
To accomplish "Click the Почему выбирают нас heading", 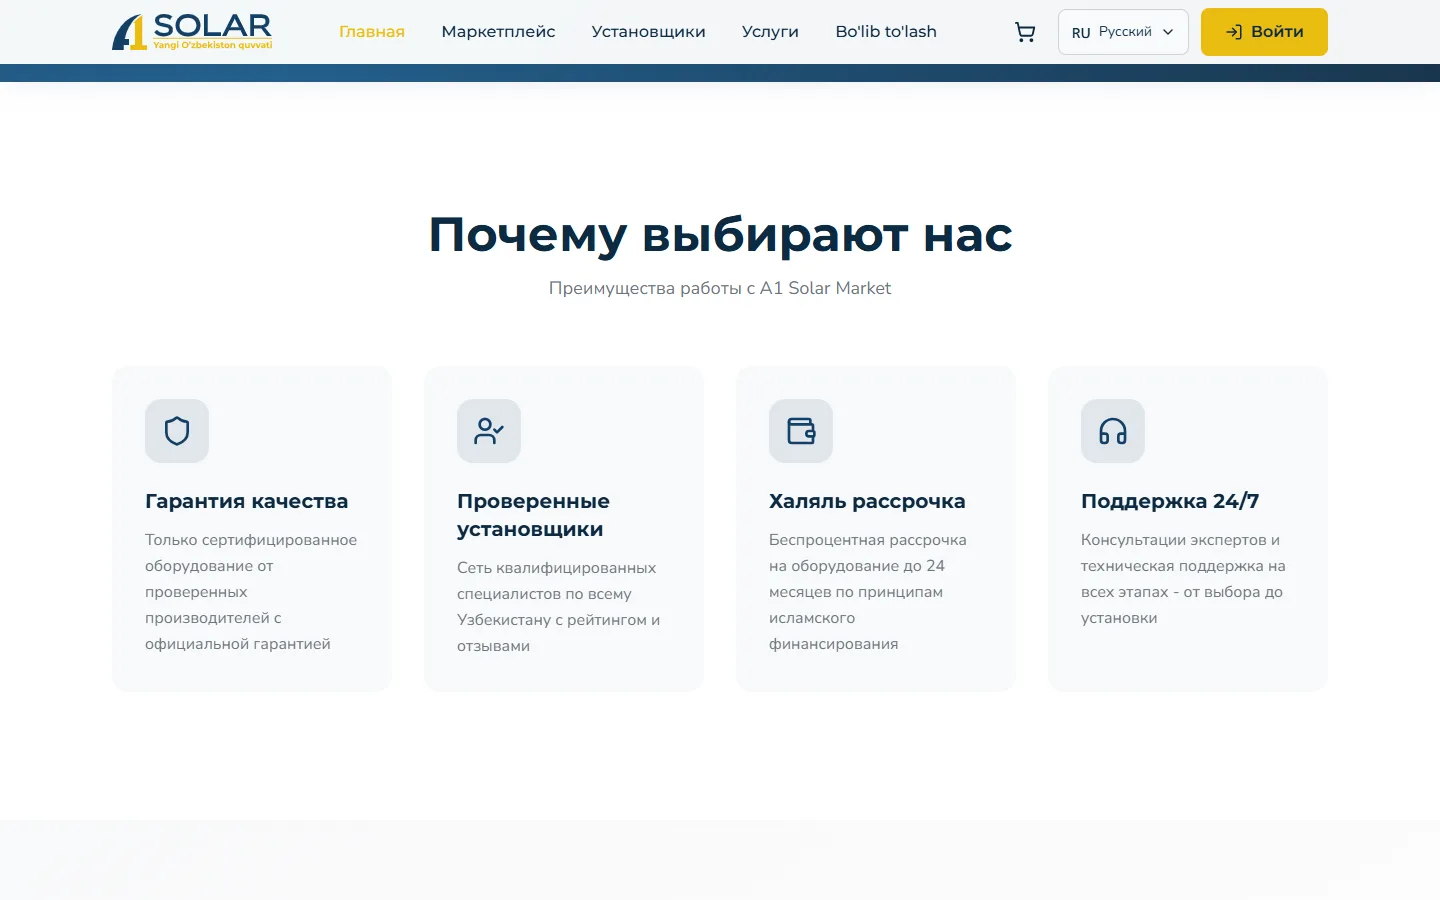I will (x=720, y=235).
